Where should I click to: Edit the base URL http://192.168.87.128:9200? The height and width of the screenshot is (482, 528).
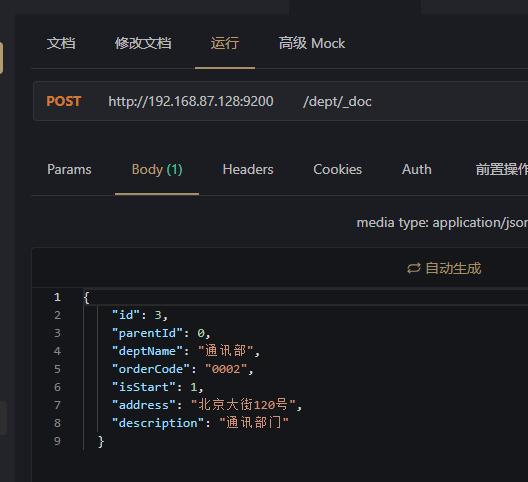(x=191, y=101)
